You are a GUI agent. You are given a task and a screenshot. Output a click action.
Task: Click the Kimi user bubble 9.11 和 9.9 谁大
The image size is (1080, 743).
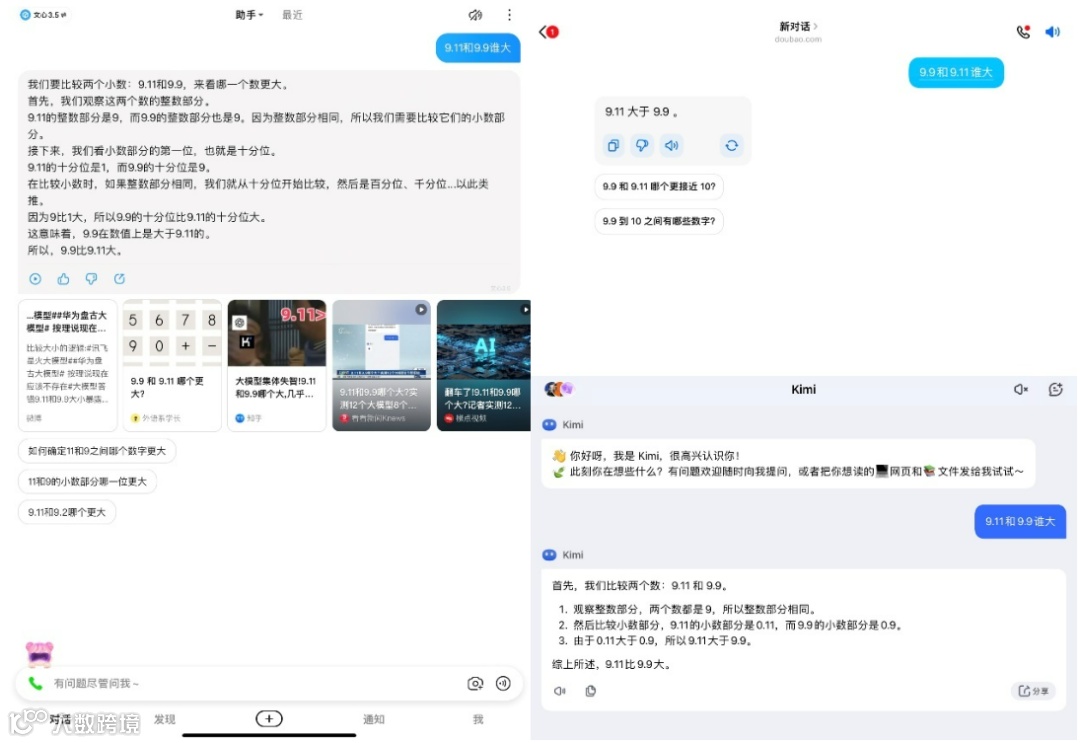1020,521
